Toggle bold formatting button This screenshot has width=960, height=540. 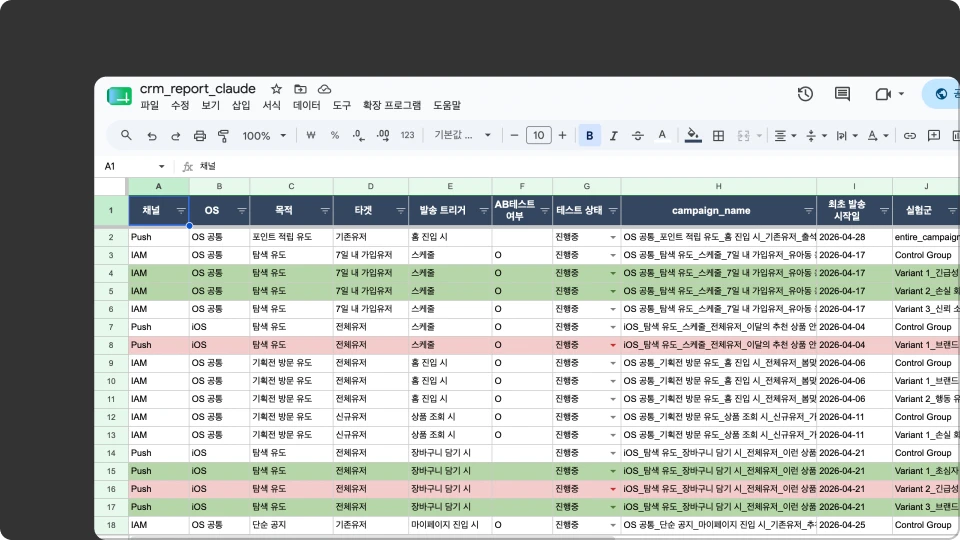590,136
